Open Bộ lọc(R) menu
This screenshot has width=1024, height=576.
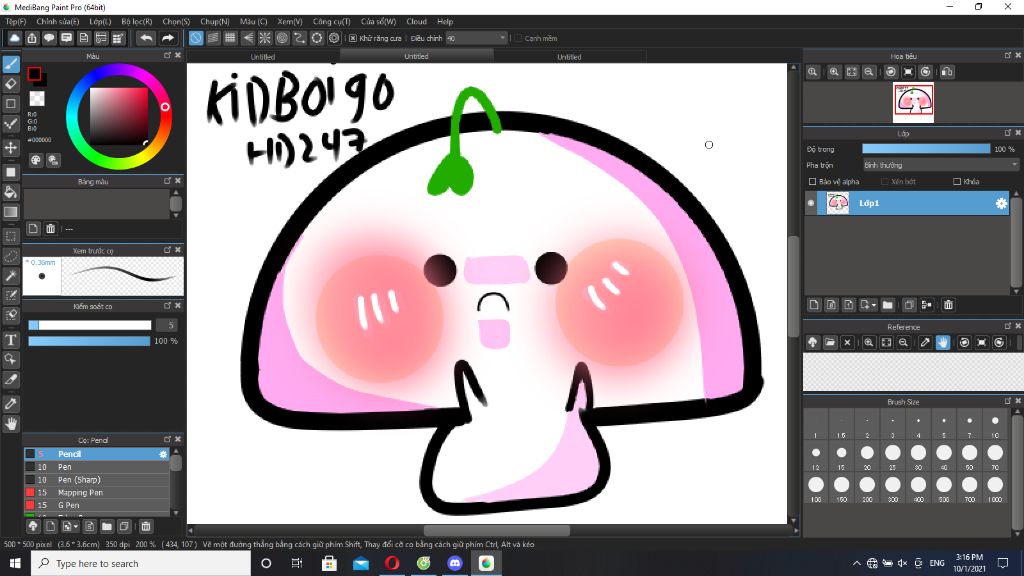click(x=136, y=22)
